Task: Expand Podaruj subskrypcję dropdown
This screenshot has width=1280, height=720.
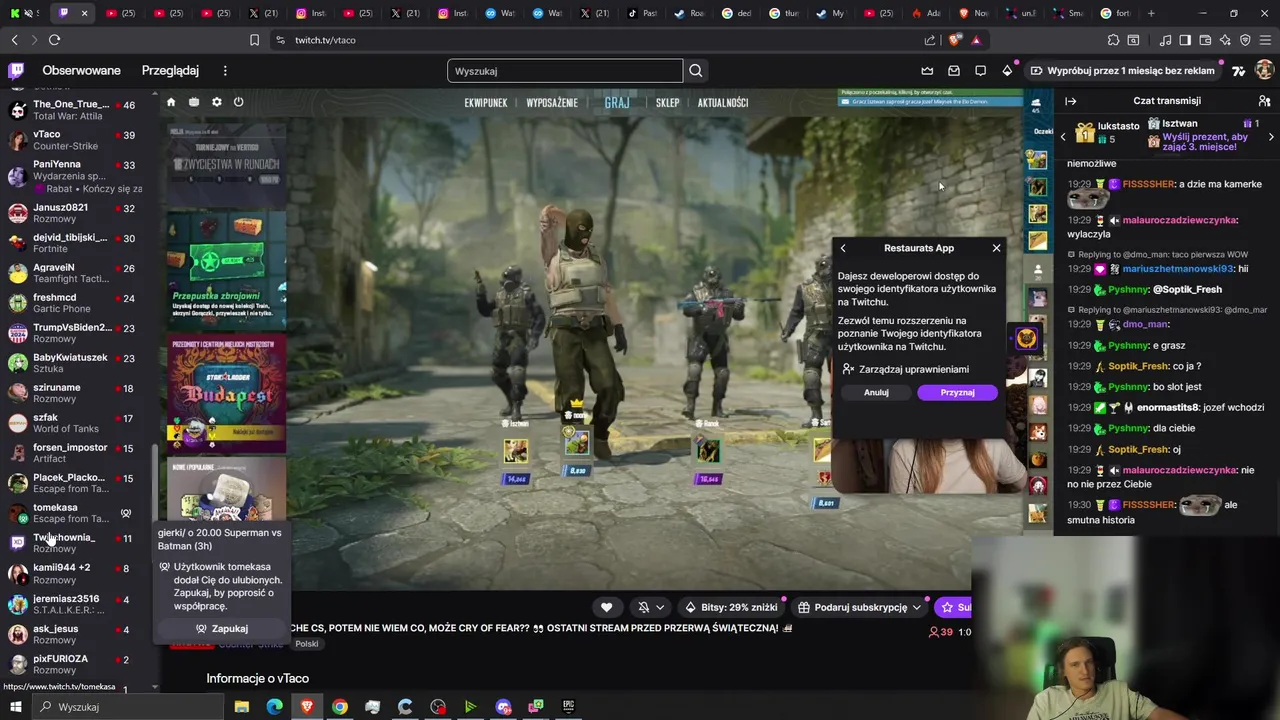Action: tap(916, 607)
